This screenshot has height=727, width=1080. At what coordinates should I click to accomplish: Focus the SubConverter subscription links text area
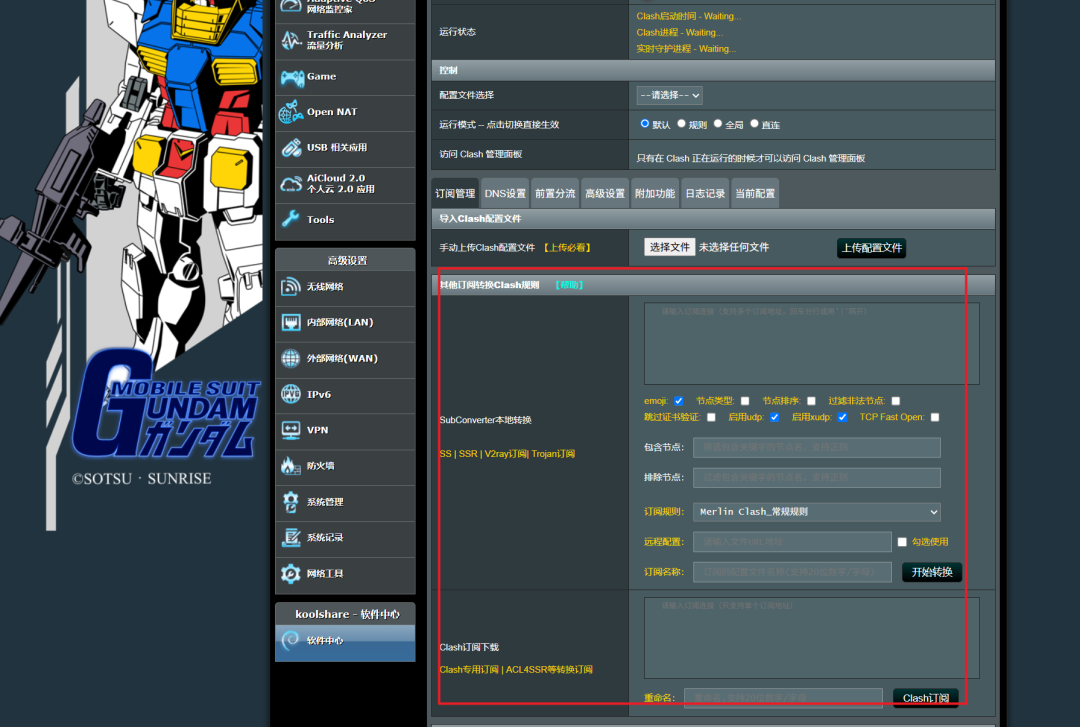pos(811,343)
